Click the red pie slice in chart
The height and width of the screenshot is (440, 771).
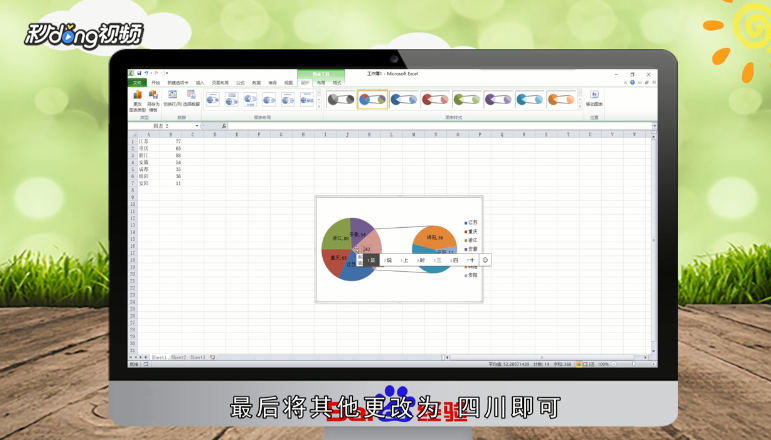point(334,262)
